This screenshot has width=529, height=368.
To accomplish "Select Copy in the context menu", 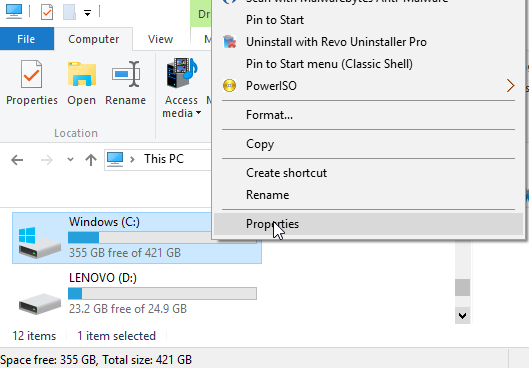I will [x=368, y=144].
